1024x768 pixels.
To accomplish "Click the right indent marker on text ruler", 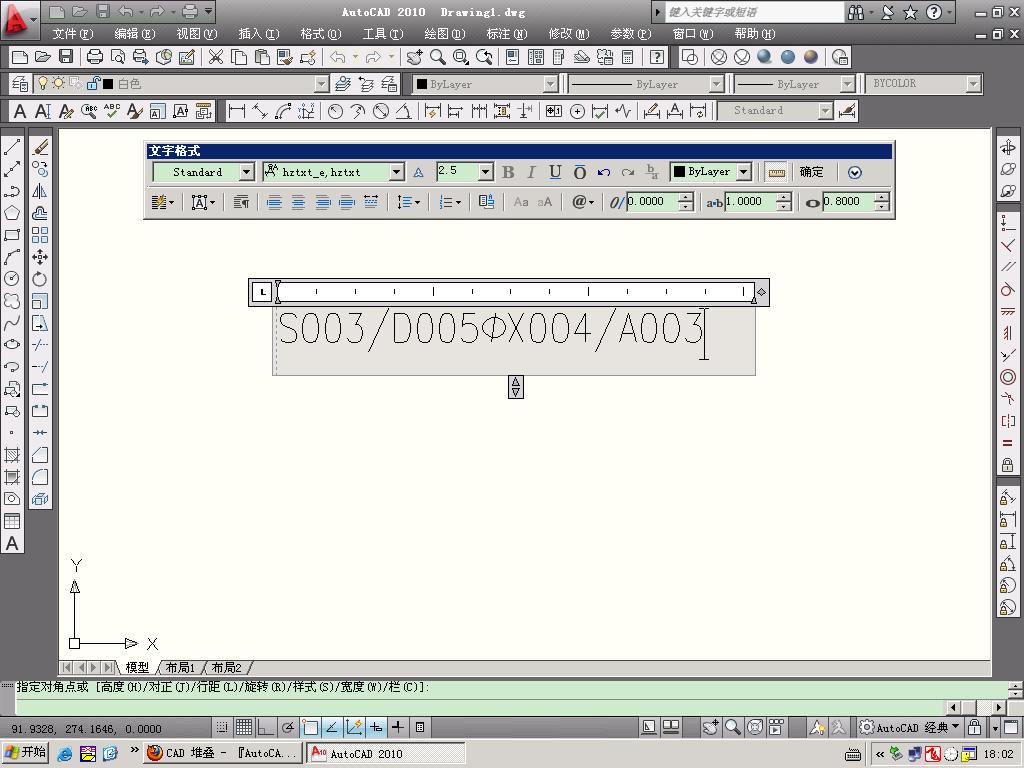I will [754, 298].
